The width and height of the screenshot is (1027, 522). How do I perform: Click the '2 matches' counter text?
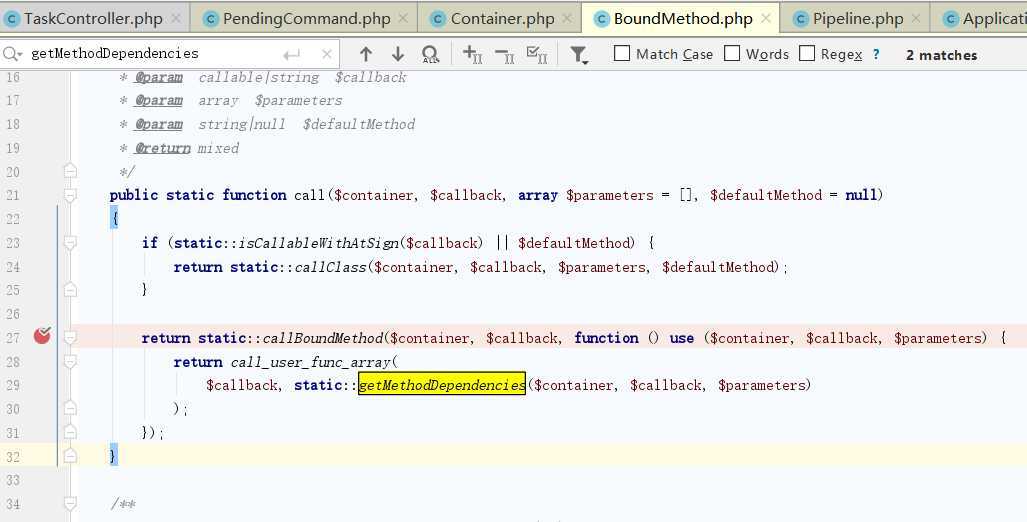941,55
